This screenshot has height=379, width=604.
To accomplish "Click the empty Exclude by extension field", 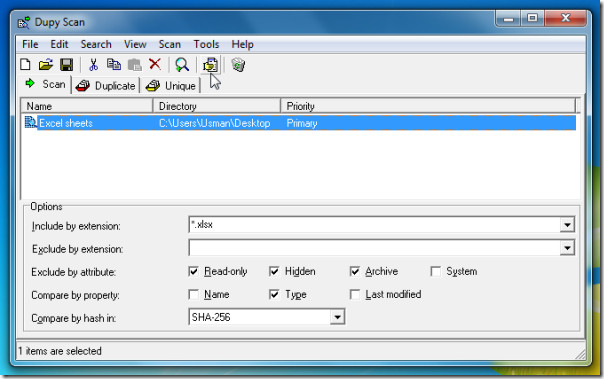I will coord(374,248).
